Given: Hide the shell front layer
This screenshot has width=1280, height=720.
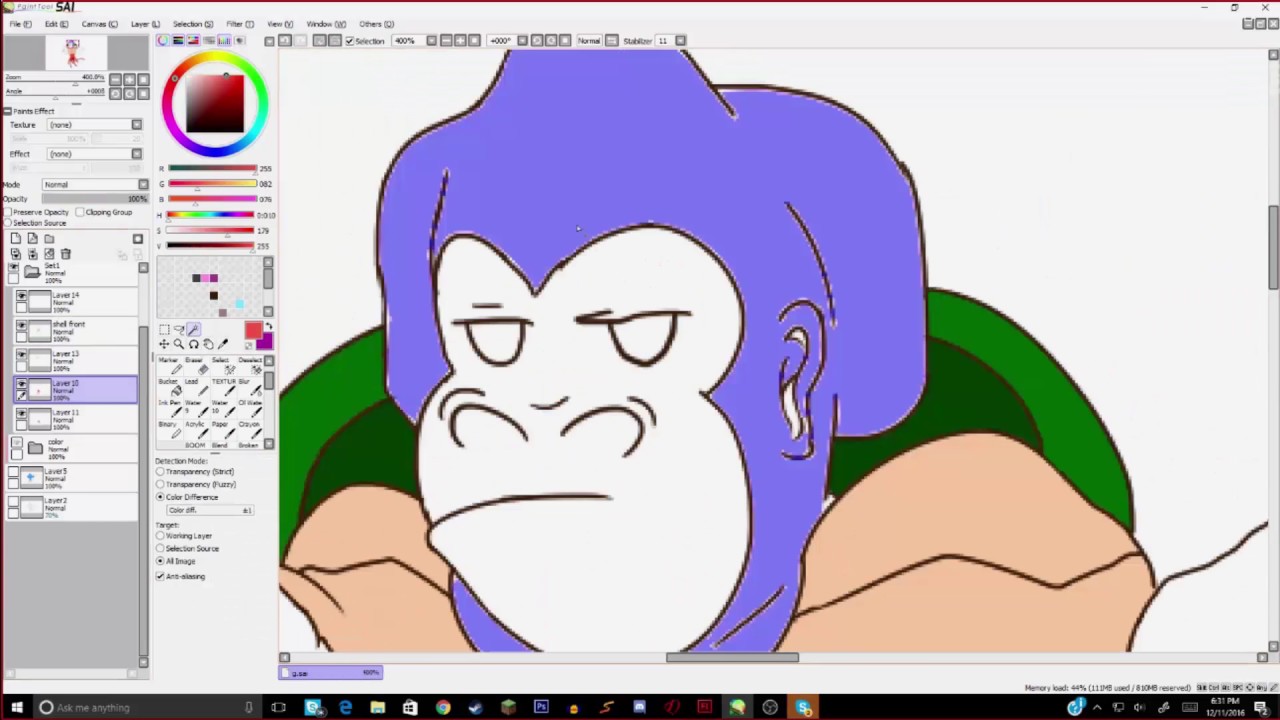Looking at the screenshot, I should click(21, 326).
